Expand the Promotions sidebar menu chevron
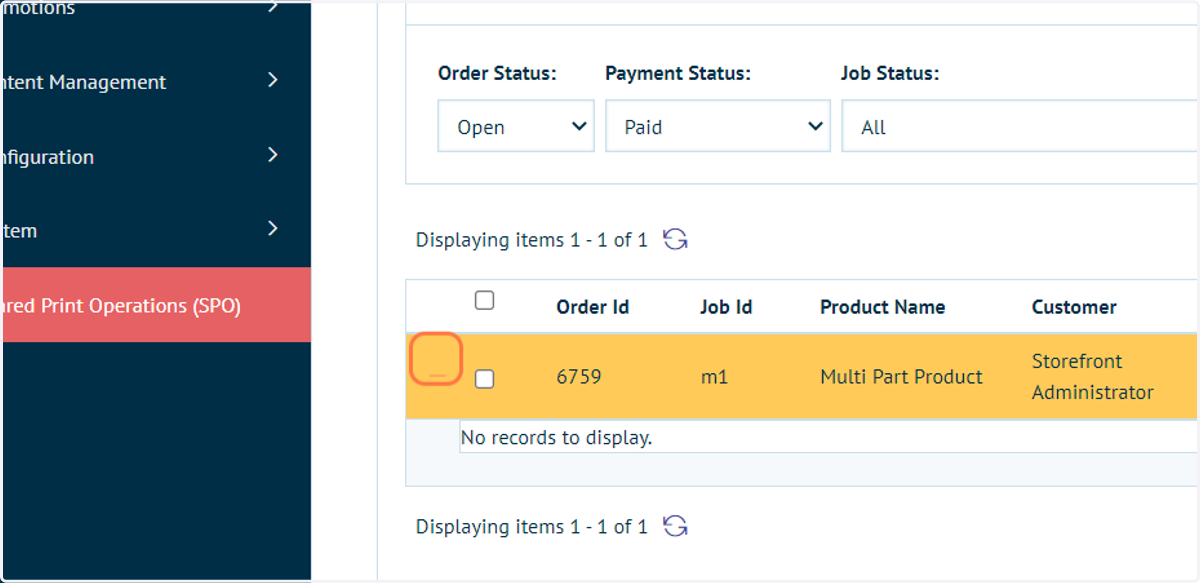 click(x=273, y=7)
